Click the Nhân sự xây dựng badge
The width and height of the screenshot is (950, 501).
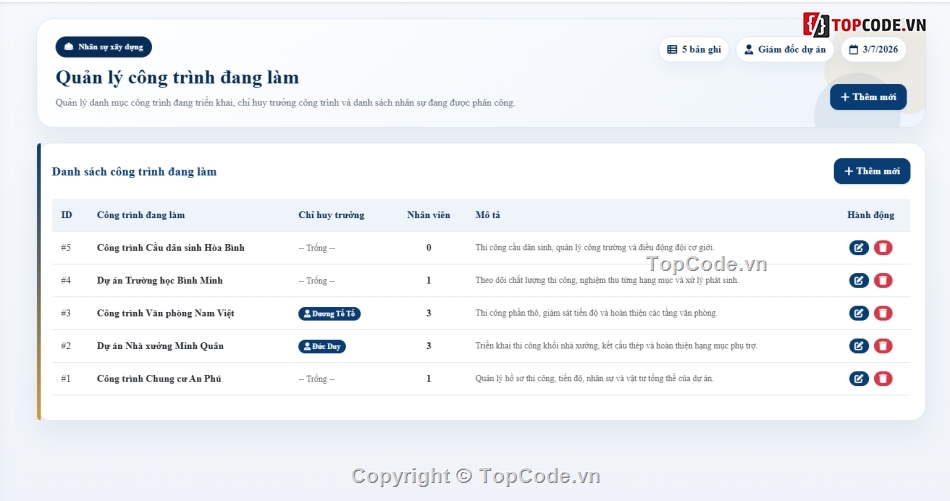pyautogui.click(x=104, y=47)
